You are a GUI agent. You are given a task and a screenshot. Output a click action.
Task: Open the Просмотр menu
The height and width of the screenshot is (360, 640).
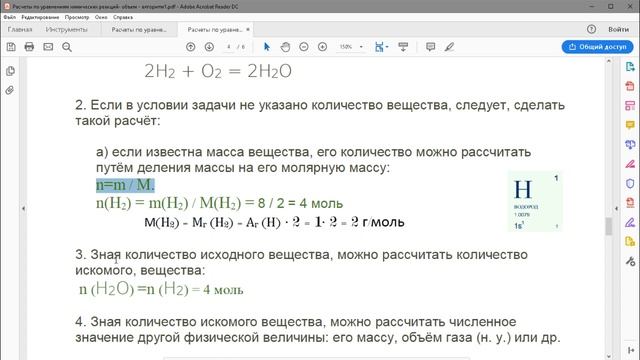[x=77, y=17]
